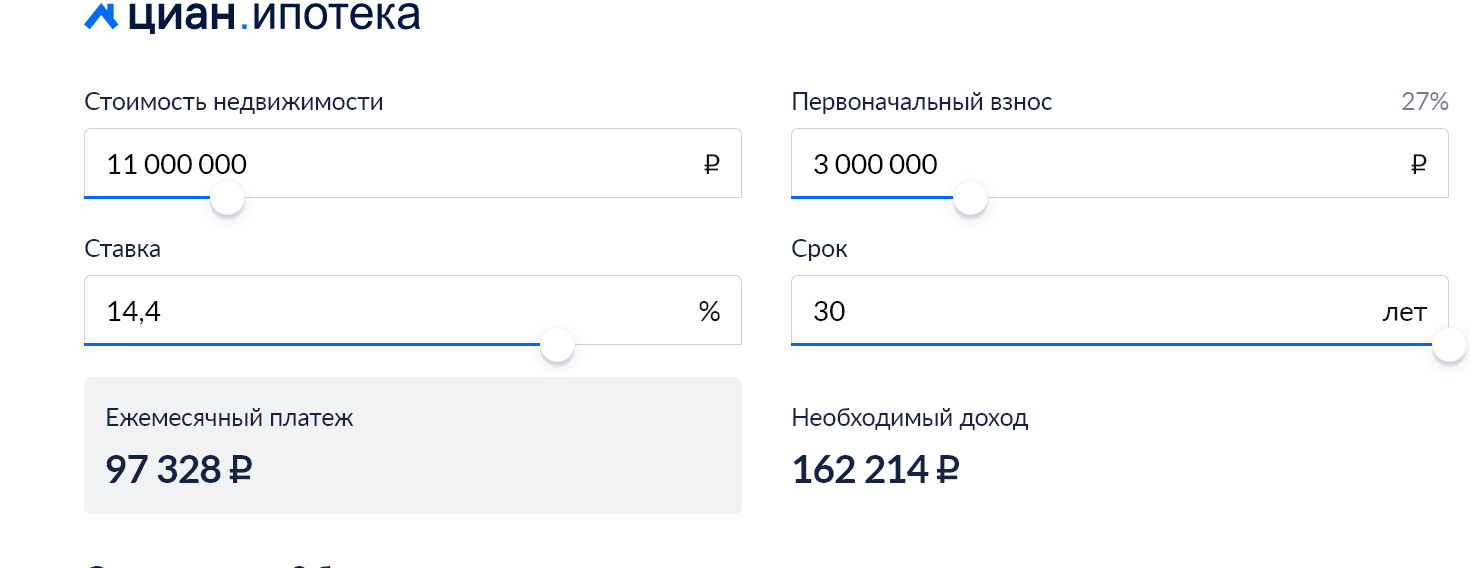Click the "Стоимость недвижимости" label
Viewport: 1470px width, 568px height.
point(234,102)
